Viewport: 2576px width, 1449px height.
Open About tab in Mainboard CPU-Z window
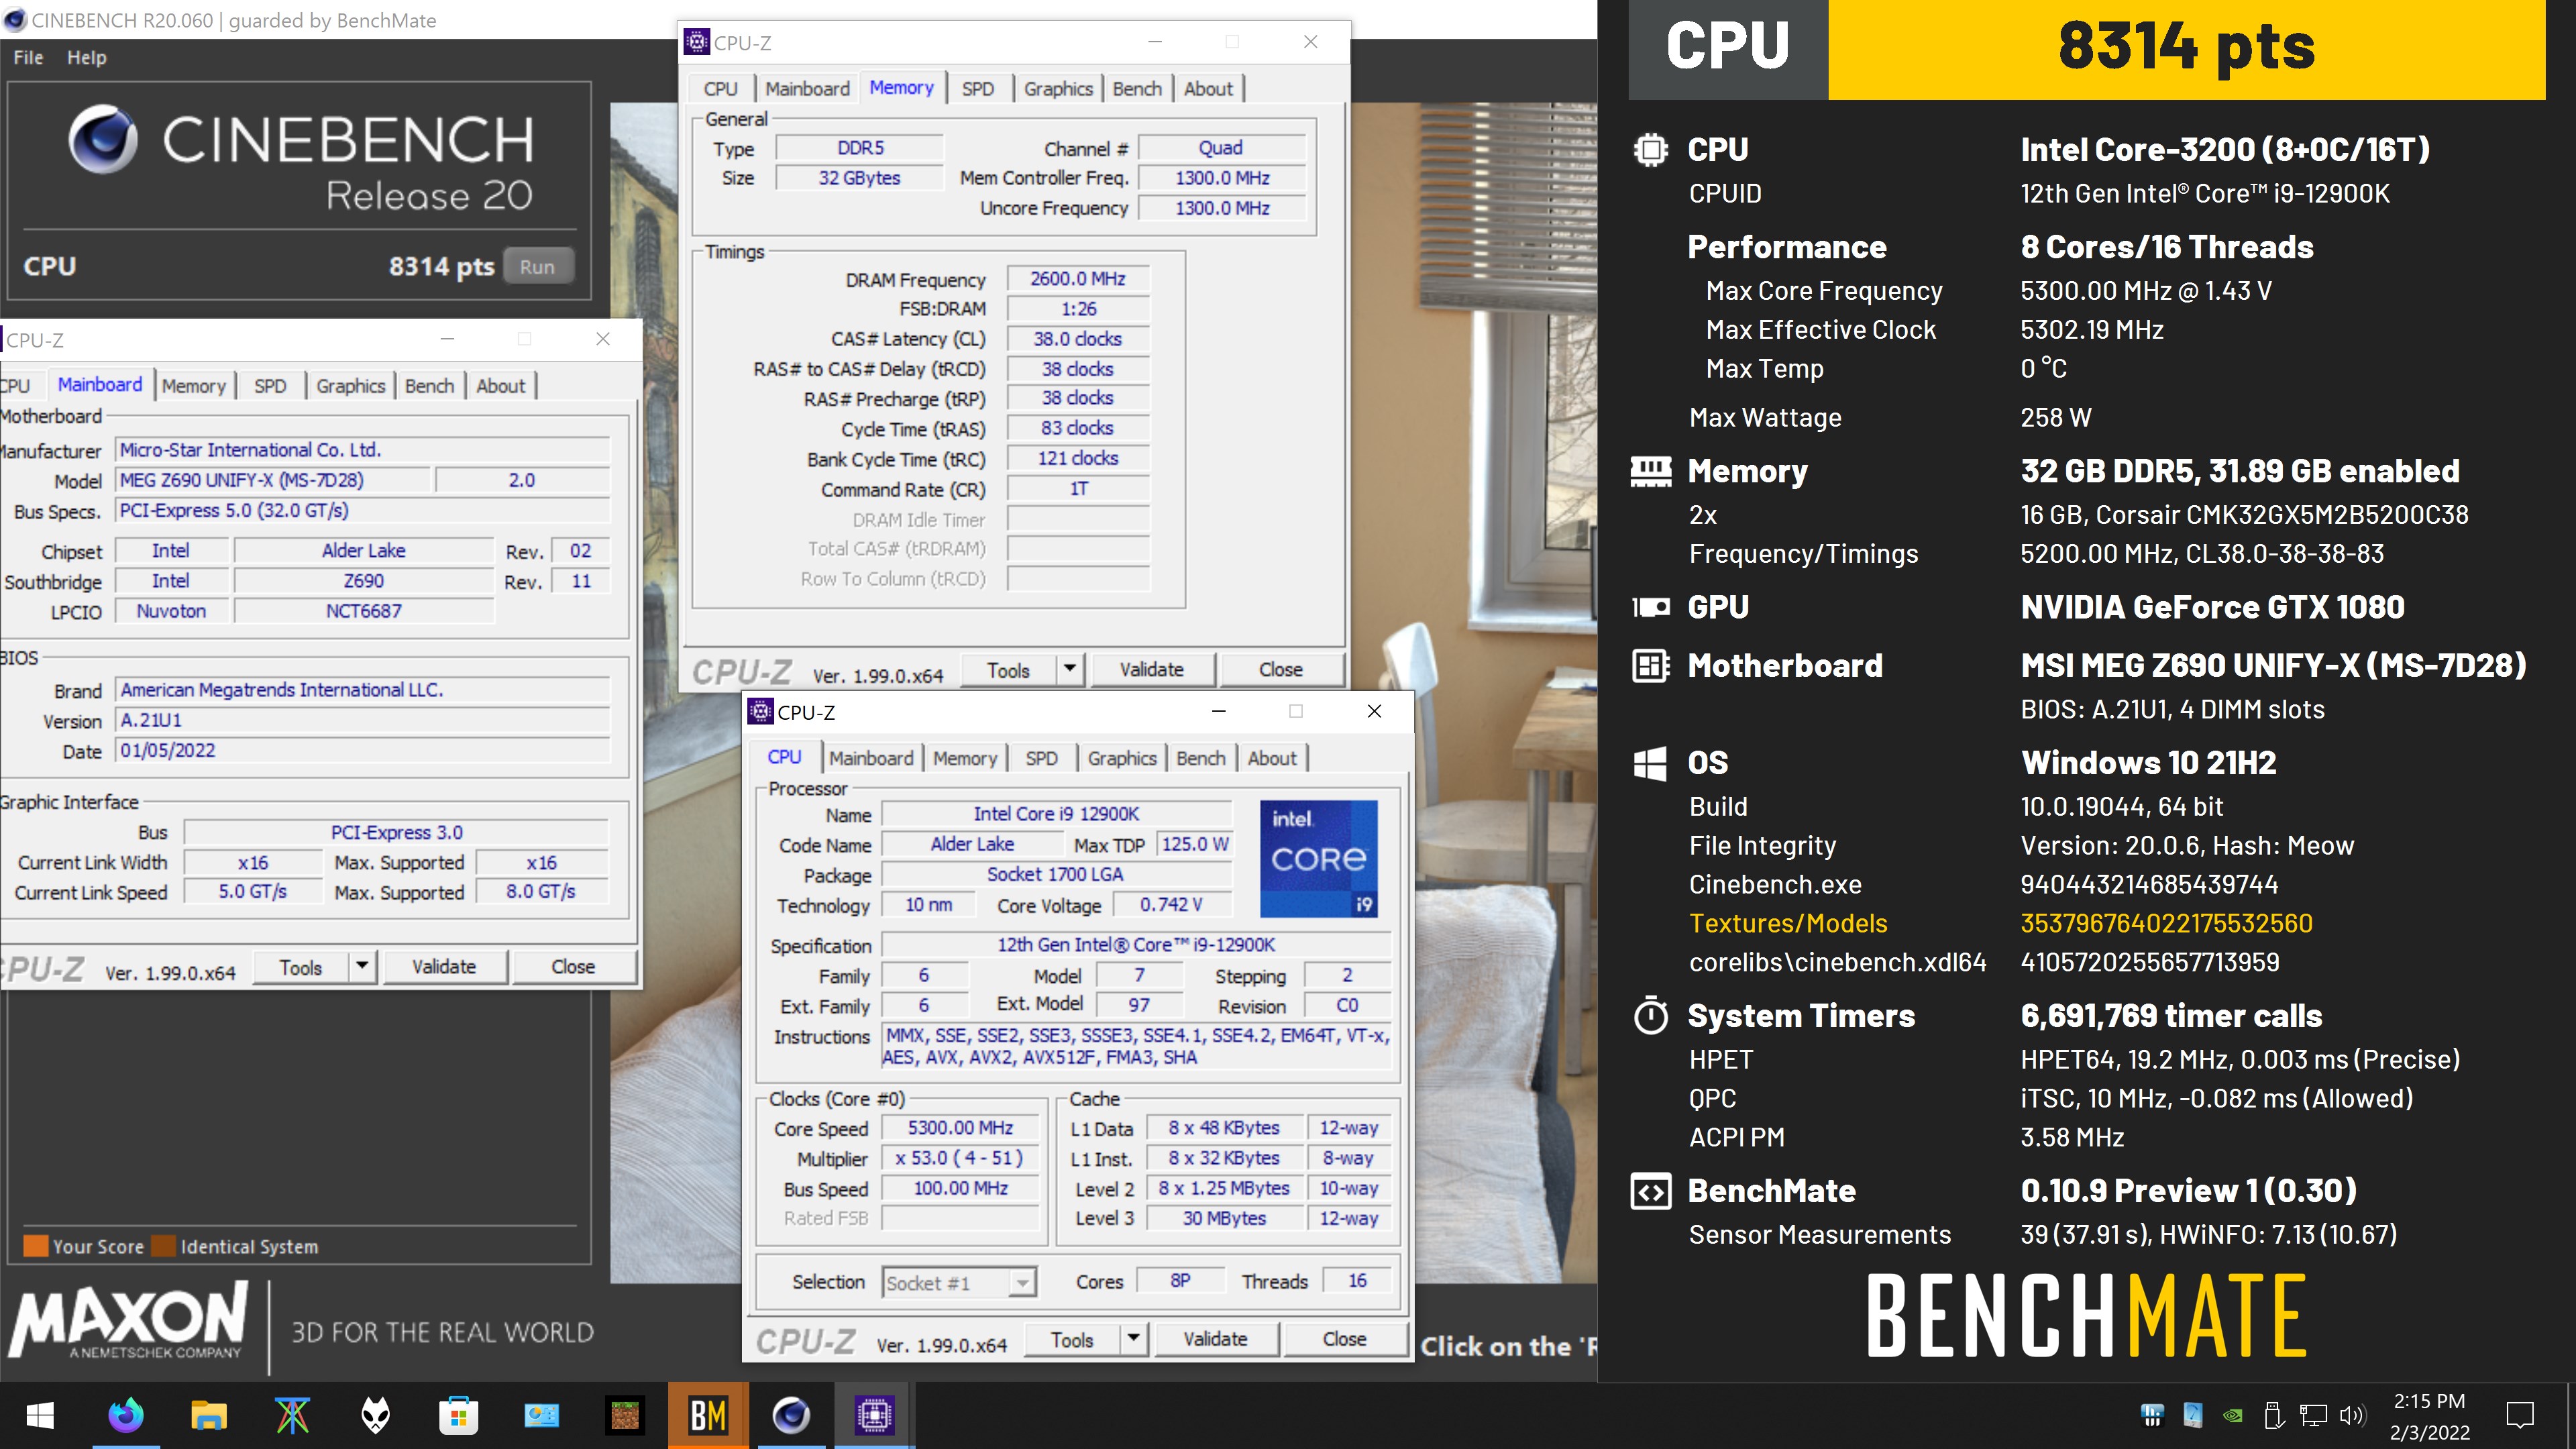[500, 386]
